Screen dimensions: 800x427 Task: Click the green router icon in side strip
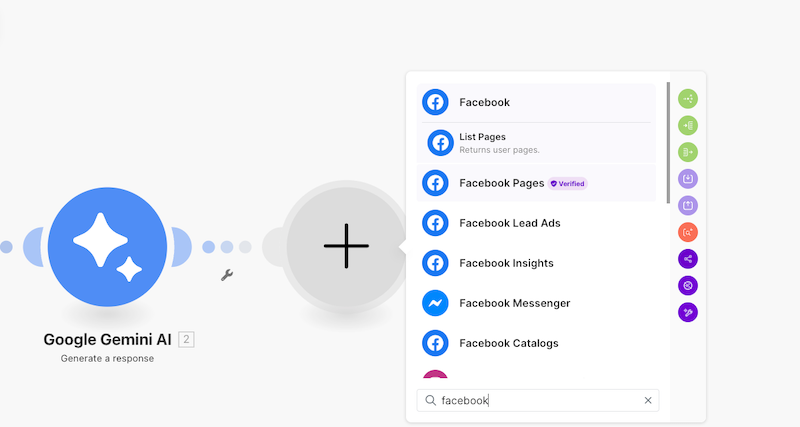pyautogui.click(x=688, y=98)
